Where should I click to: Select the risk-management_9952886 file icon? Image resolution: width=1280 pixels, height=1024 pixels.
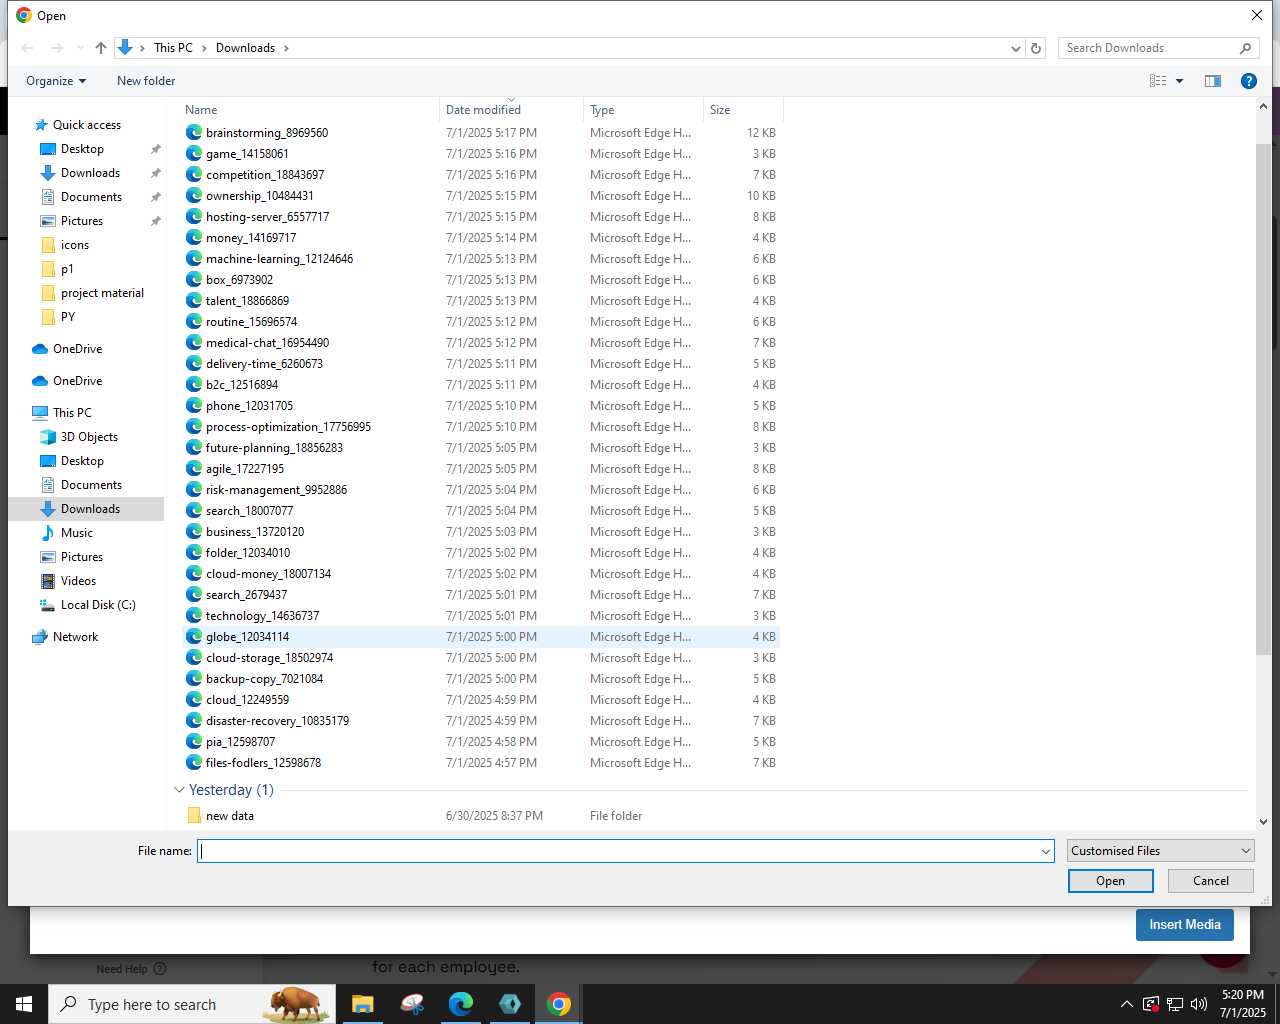(194, 490)
